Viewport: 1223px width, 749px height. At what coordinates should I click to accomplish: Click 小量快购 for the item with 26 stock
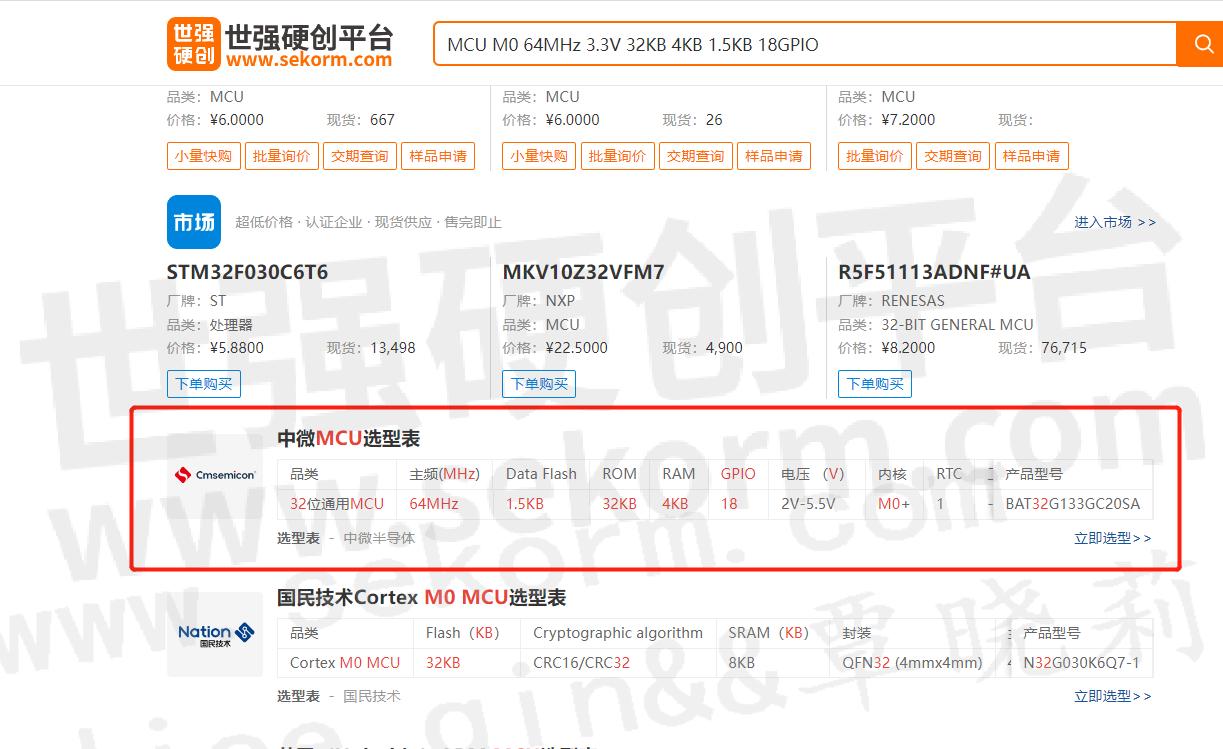(539, 156)
